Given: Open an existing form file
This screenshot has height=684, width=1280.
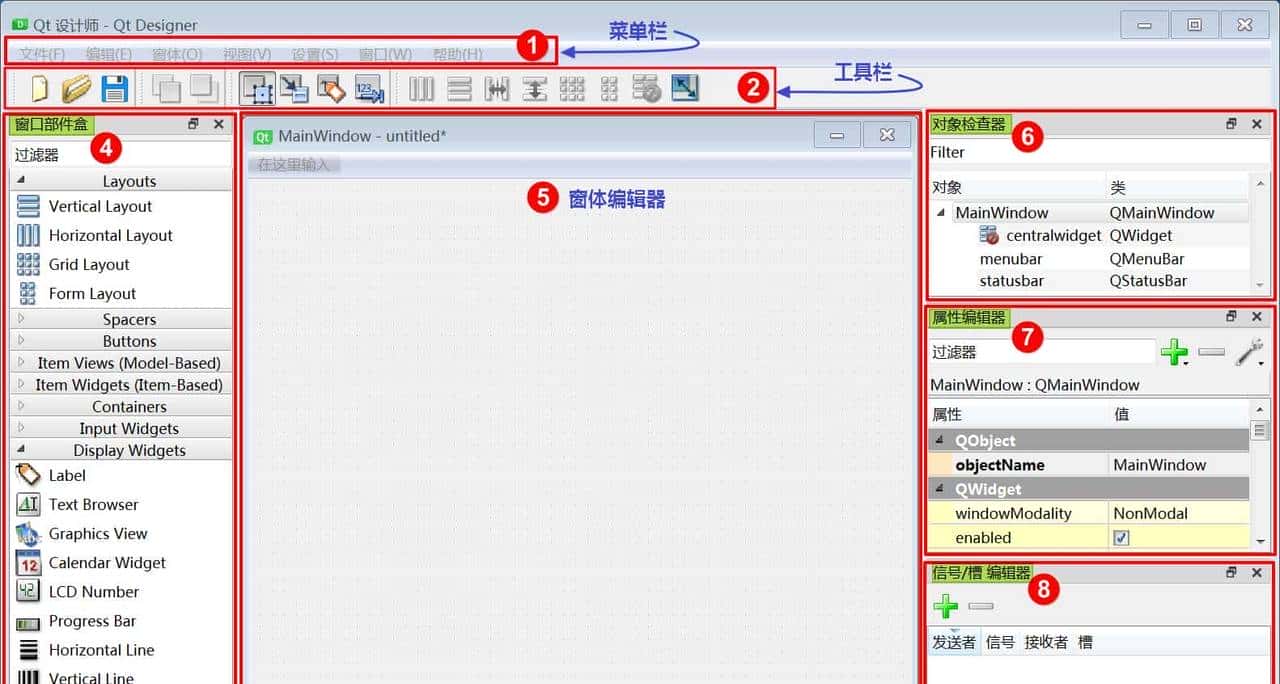Looking at the screenshot, I should coord(76,88).
